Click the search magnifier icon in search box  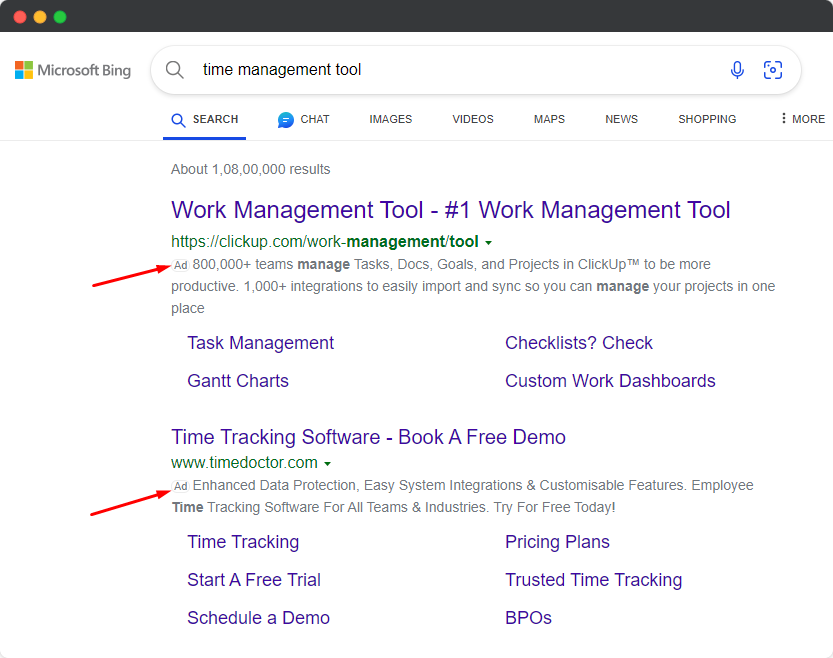pyautogui.click(x=174, y=70)
